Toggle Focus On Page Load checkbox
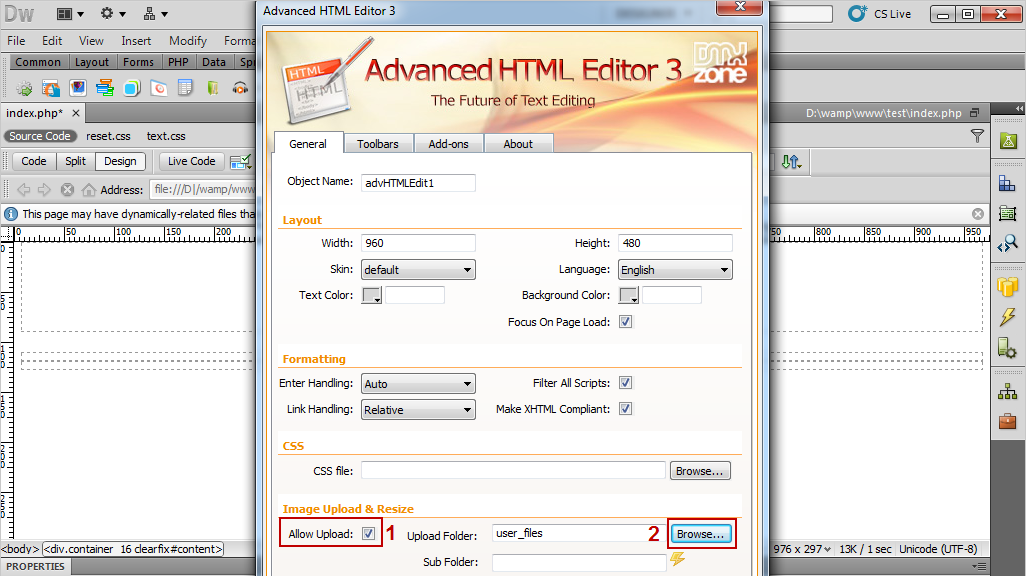 coord(626,321)
